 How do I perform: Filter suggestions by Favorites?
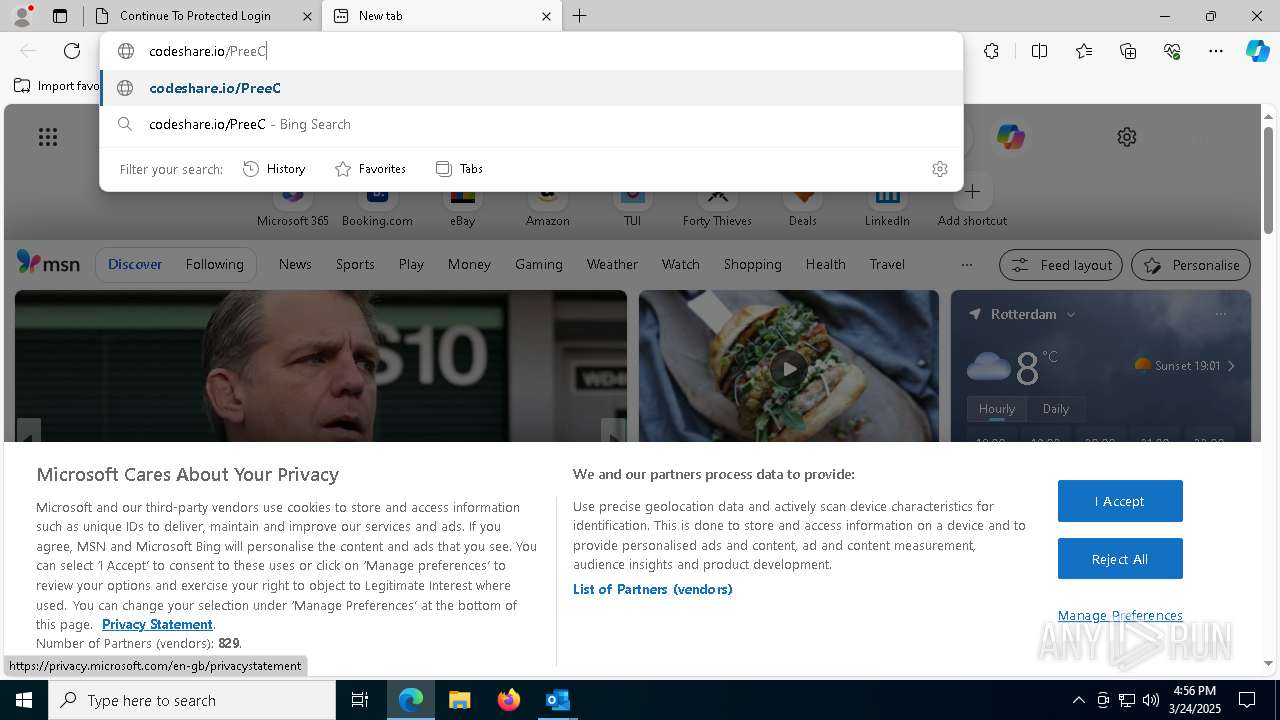(370, 169)
